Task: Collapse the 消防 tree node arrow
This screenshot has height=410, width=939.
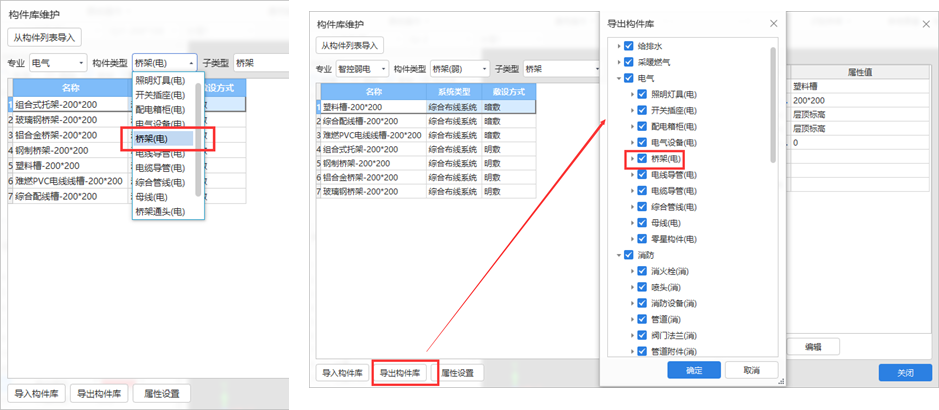Action: click(x=618, y=255)
